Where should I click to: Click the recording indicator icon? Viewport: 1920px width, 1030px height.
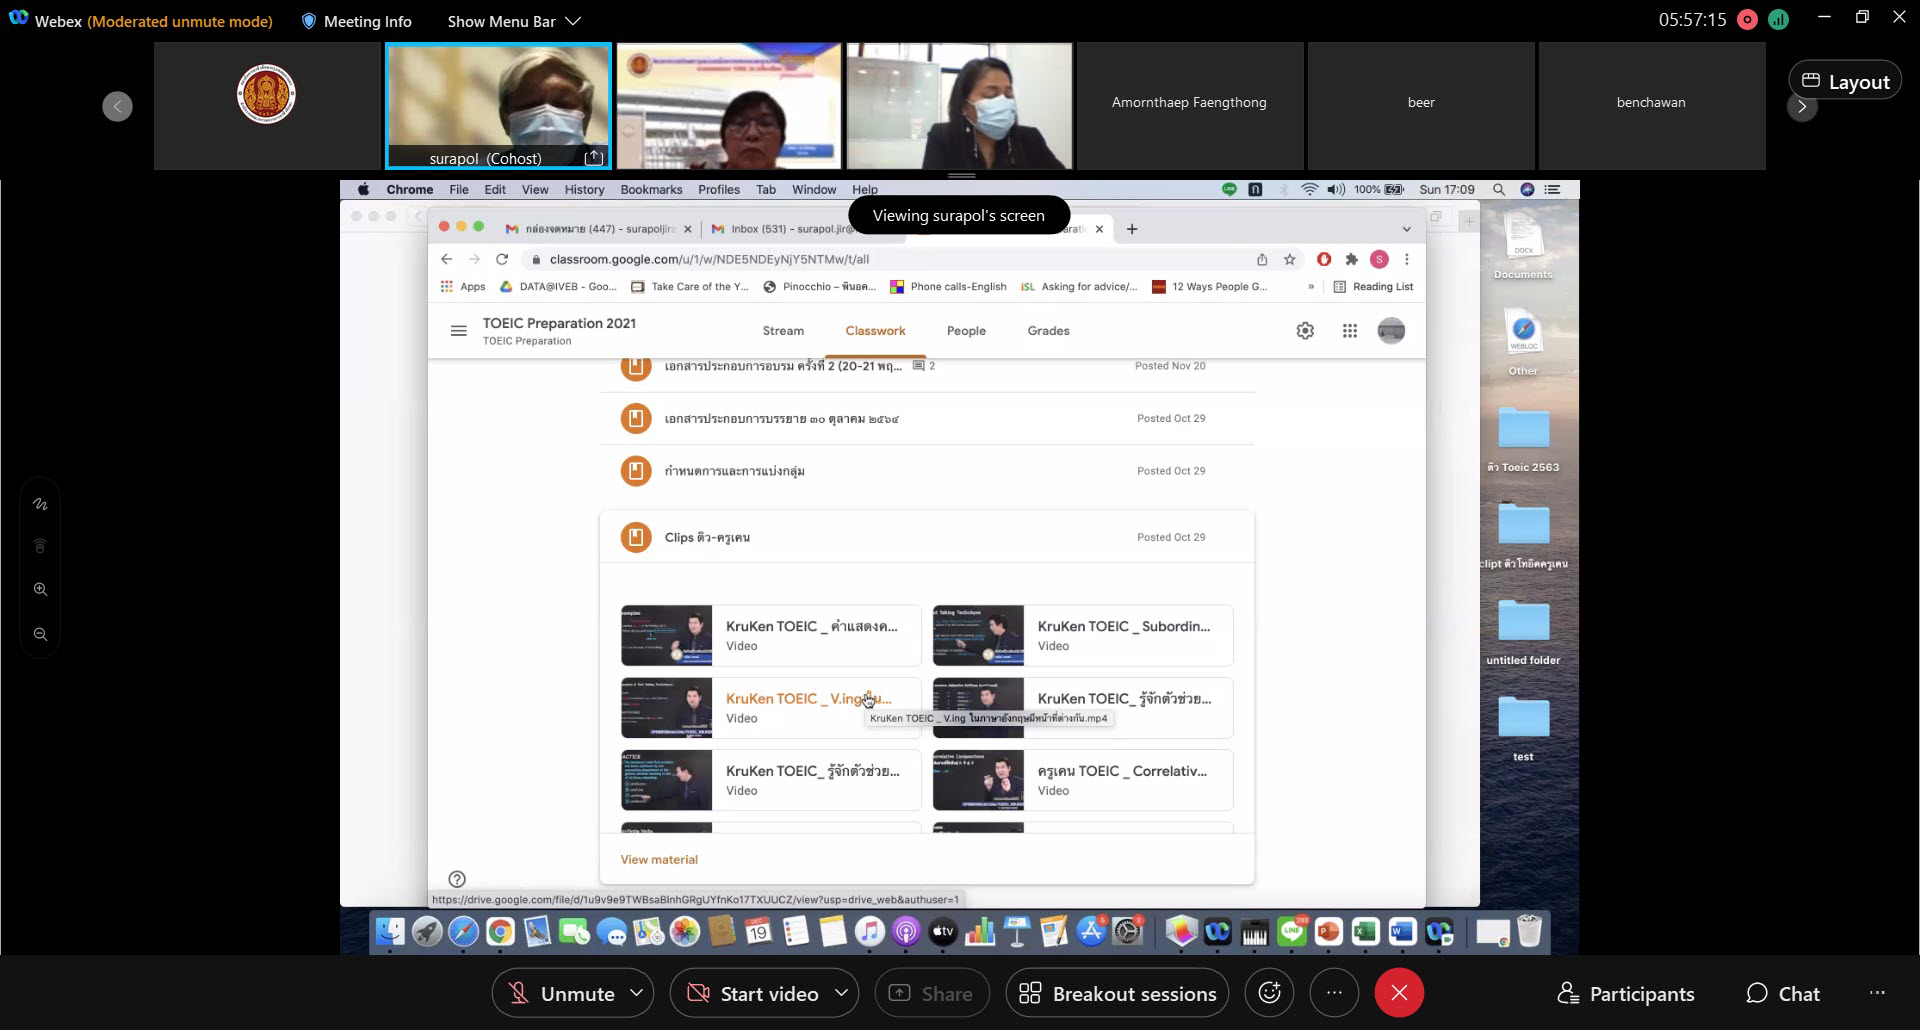(1747, 19)
